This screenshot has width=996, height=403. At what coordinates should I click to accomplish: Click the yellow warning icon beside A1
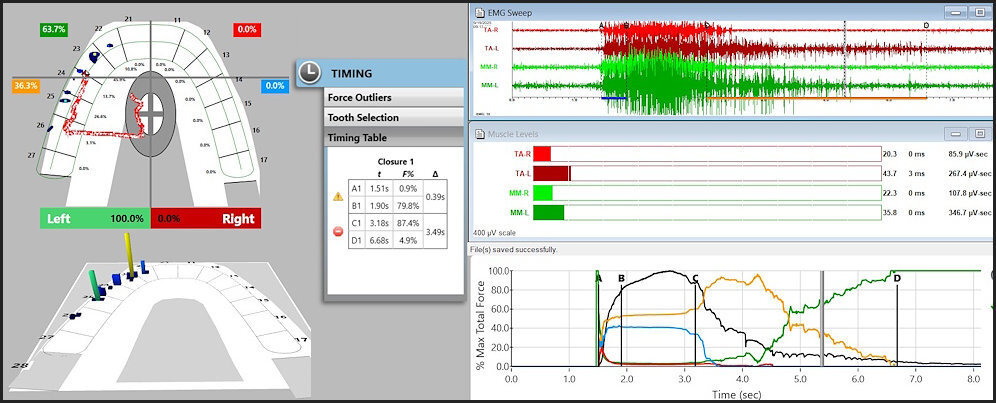click(337, 197)
